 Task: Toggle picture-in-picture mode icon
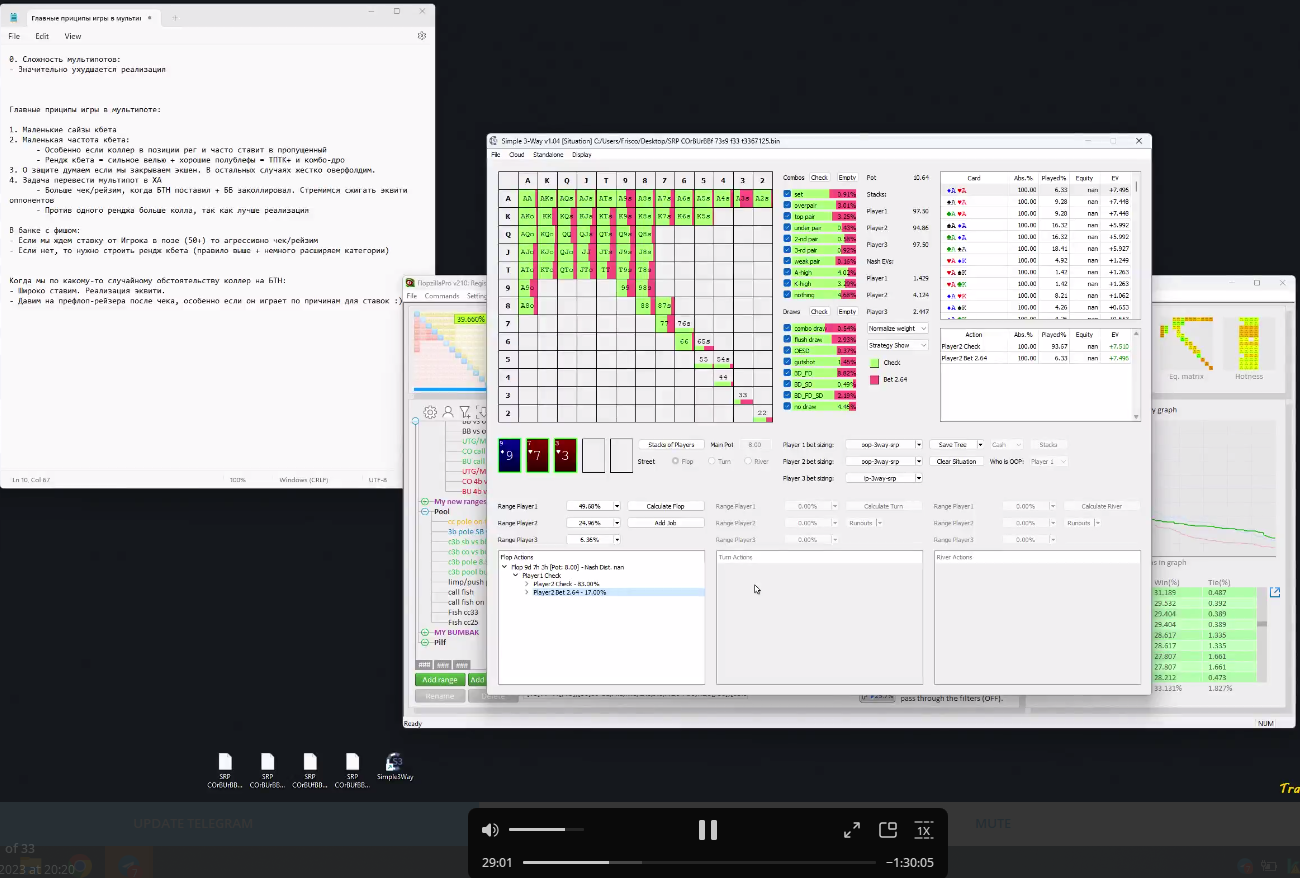click(x=887, y=830)
